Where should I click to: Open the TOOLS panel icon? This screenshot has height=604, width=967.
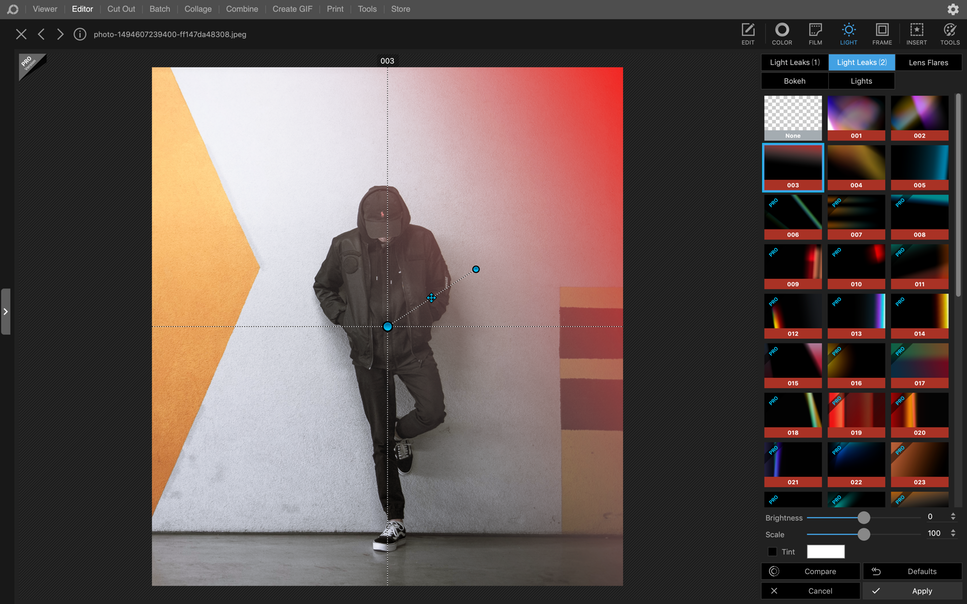point(949,34)
